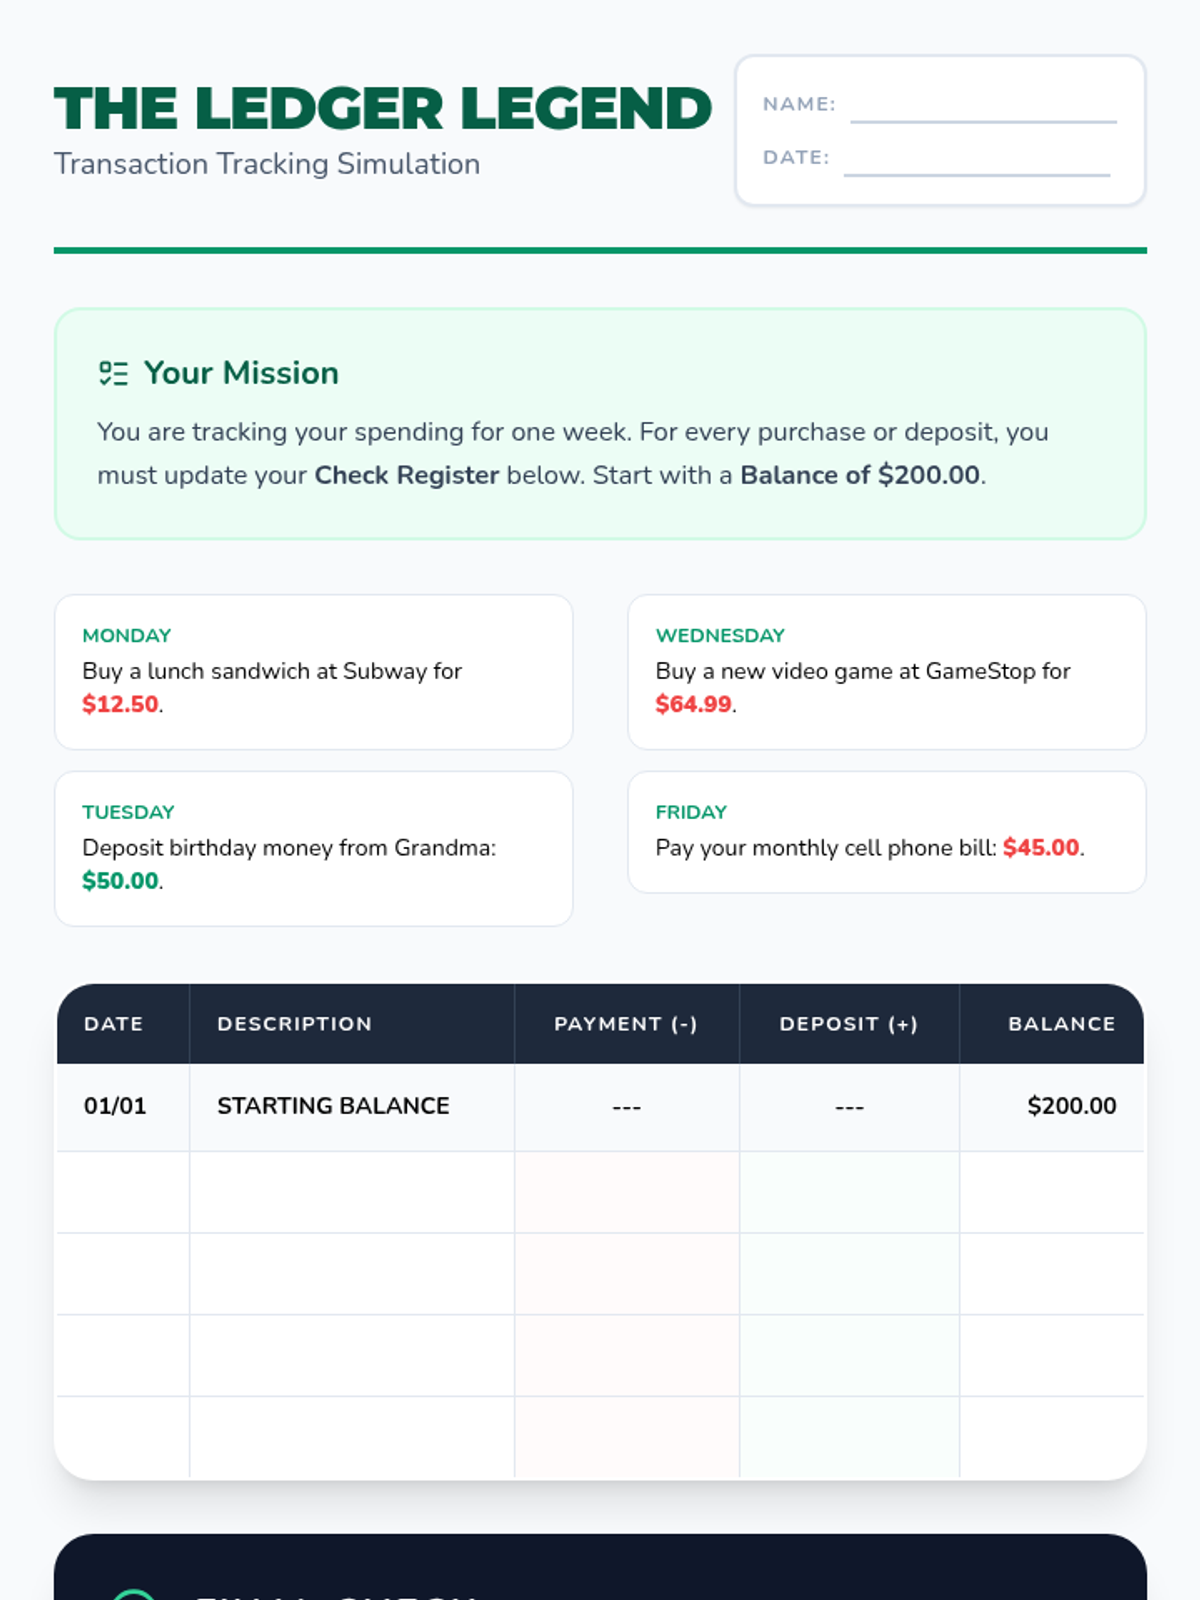Click first empty row's Payment cell
The width and height of the screenshot is (1200, 1600).
pos(627,1192)
